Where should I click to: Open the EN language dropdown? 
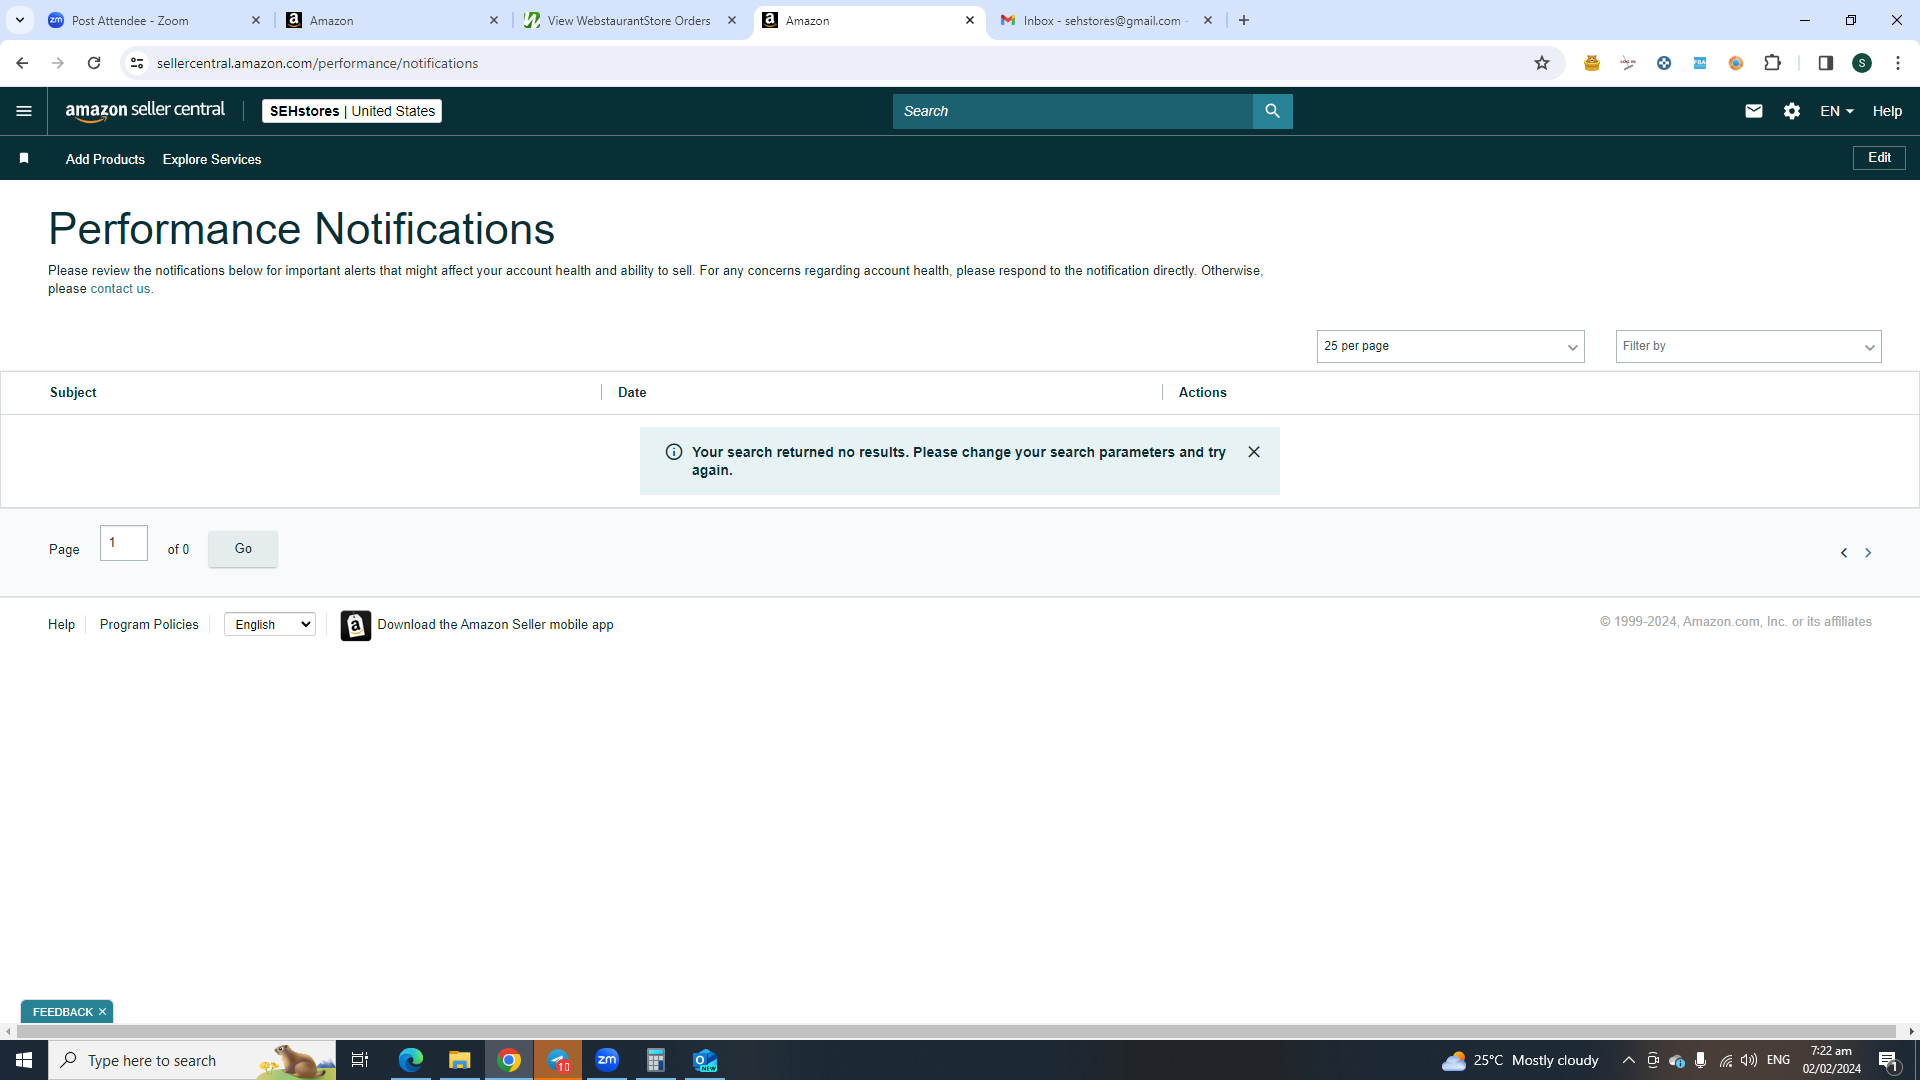click(1837, 111)
